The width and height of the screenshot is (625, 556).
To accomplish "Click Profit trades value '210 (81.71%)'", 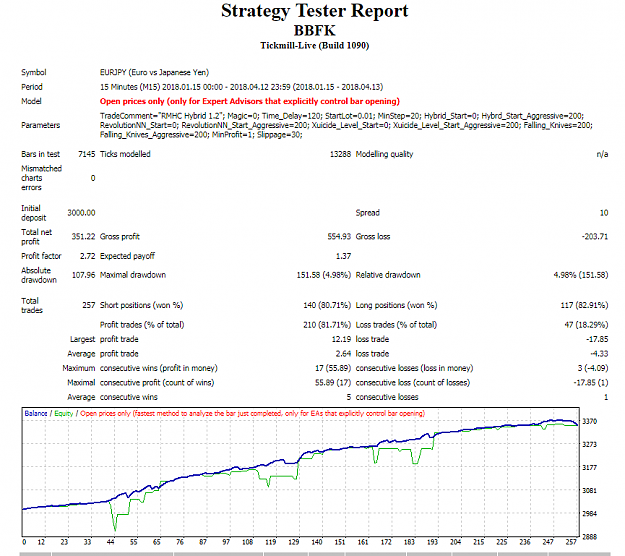I will (327, 325).
